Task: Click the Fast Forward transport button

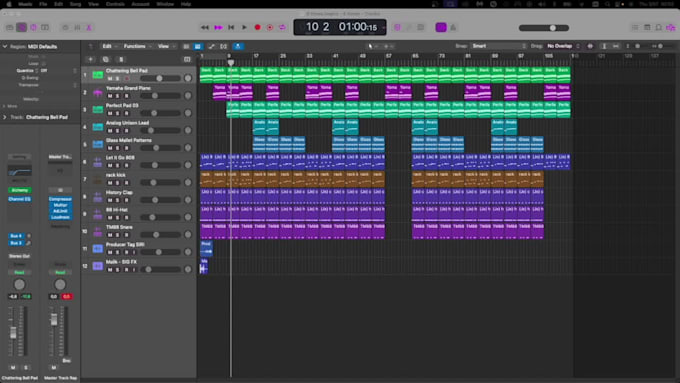Action: [218, 27]
